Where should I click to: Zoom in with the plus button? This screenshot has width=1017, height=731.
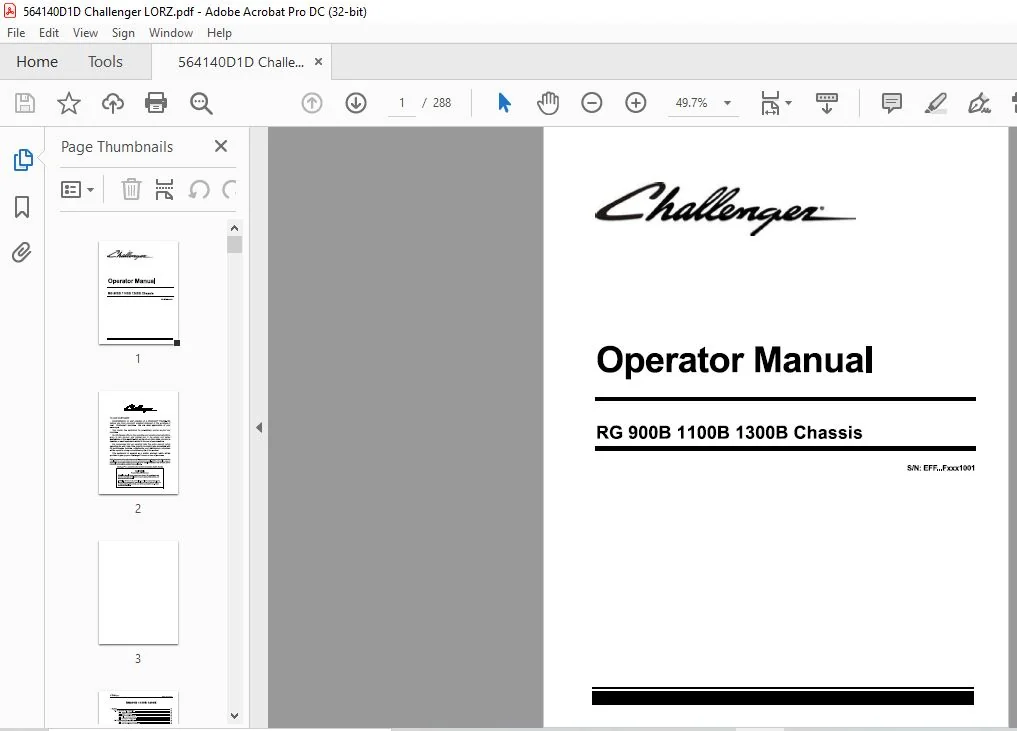click(636, 103)
